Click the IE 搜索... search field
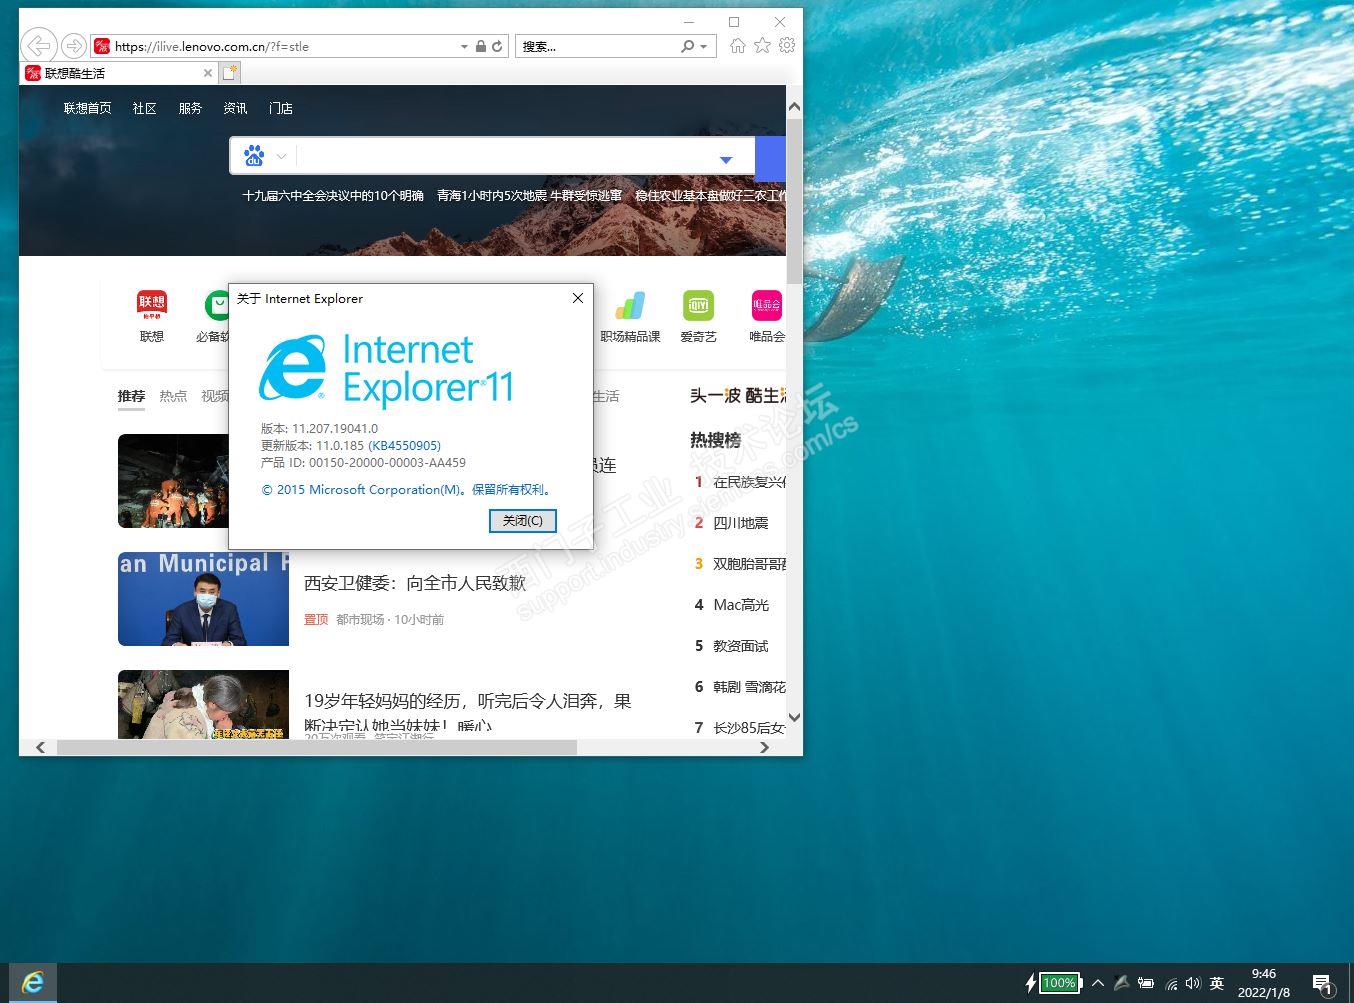Screen dimensions: 1354x1003 point(596,46)
